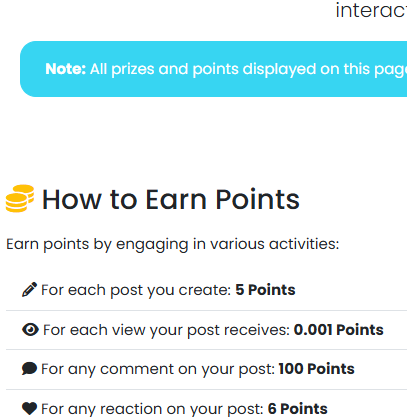Click the heart reaction icon
Image resolution: width=407 pixels, height=417 pixels.
29,408
